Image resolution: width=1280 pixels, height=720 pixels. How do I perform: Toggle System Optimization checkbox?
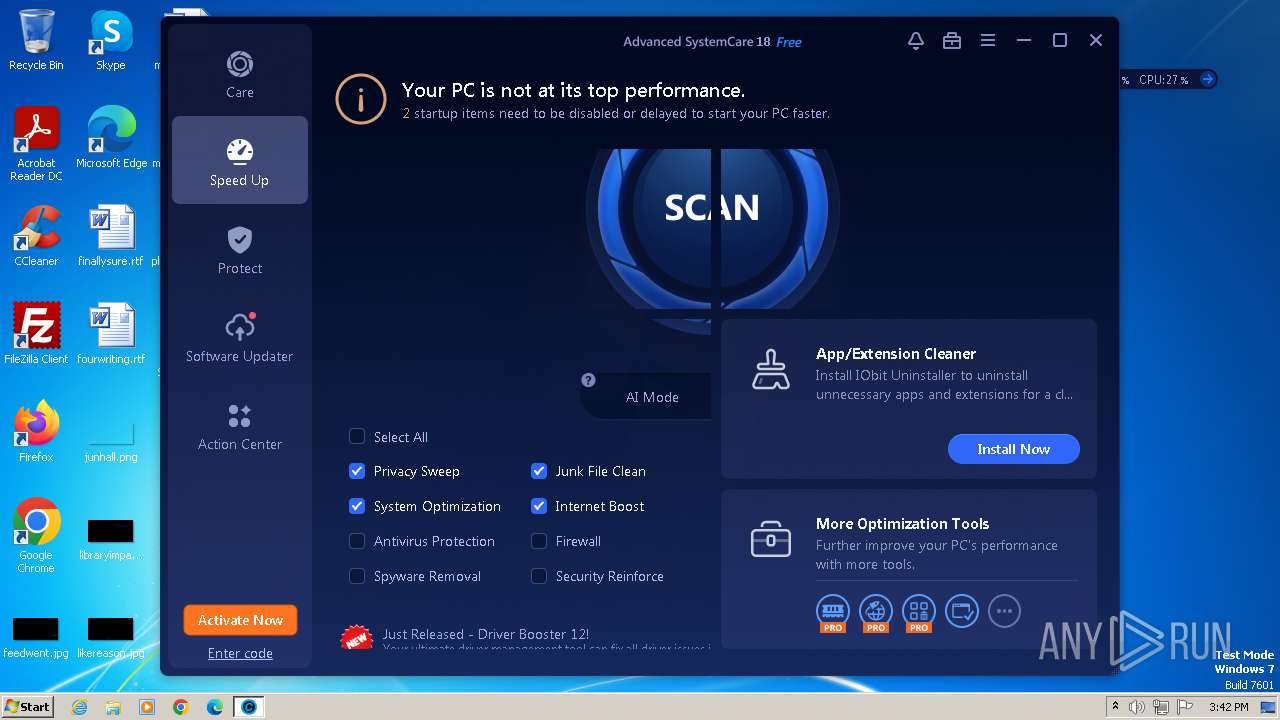tap(357, 506)
